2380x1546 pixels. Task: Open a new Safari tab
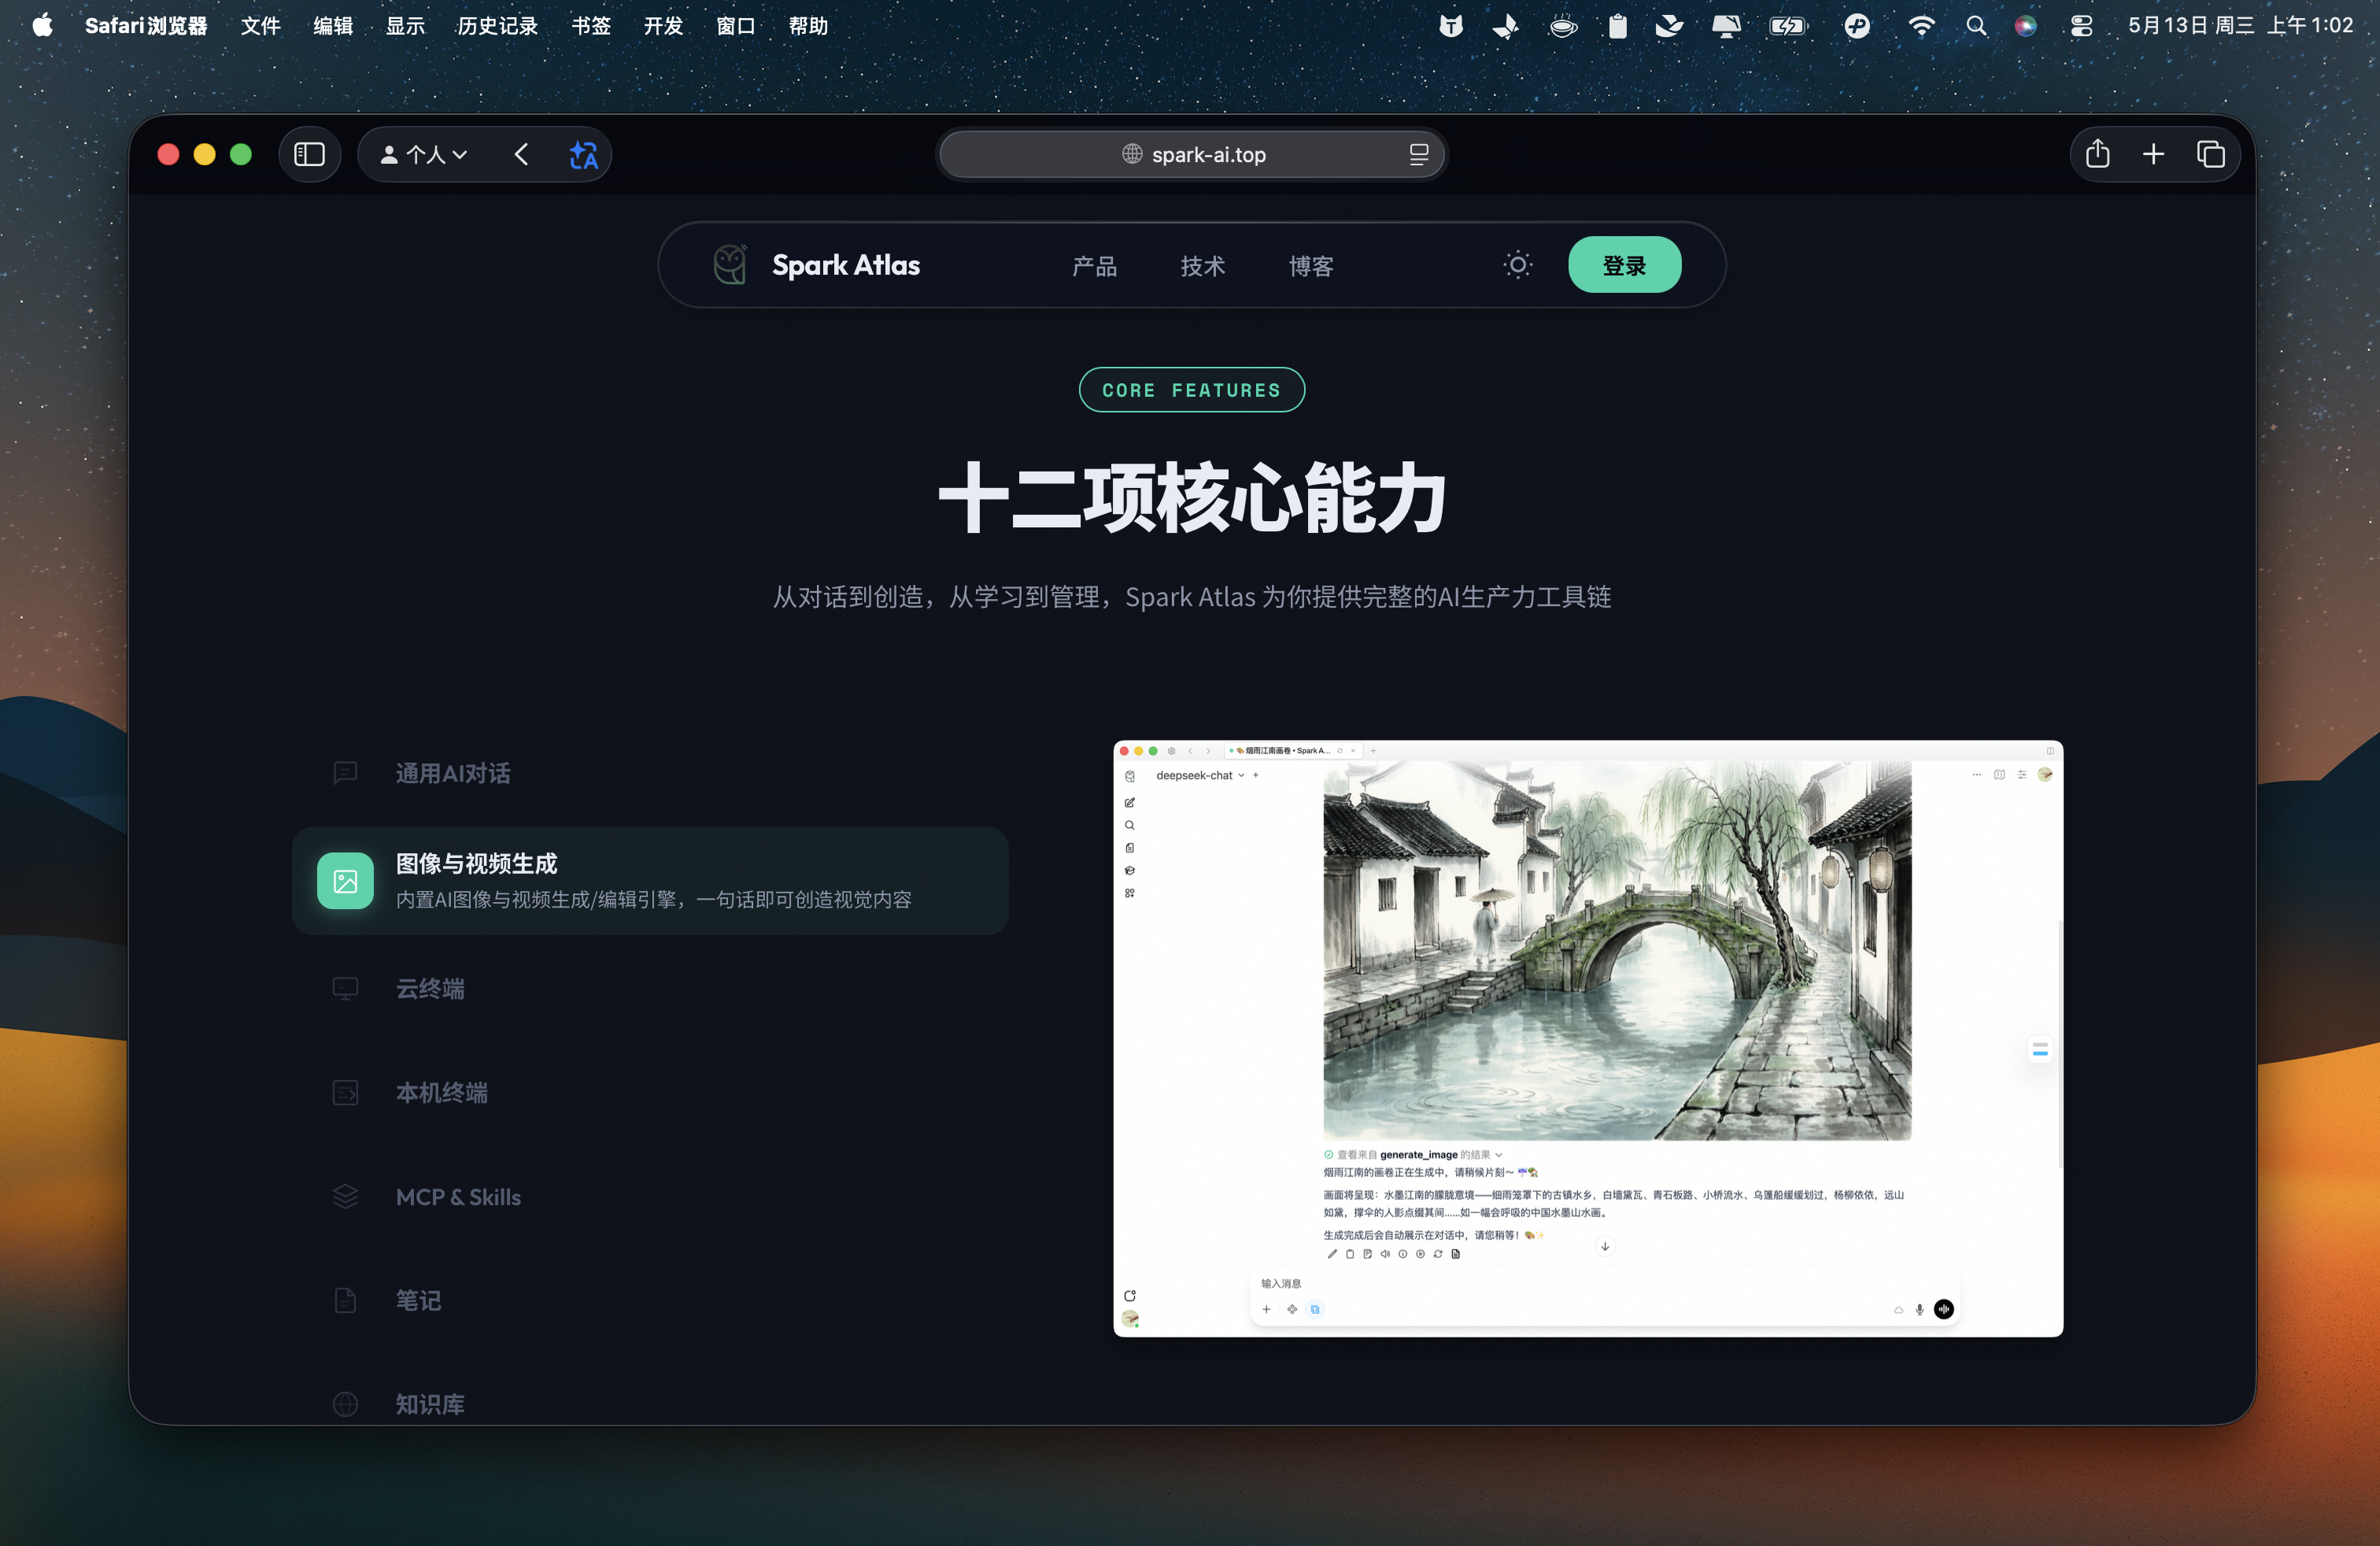pos(2153,154)
